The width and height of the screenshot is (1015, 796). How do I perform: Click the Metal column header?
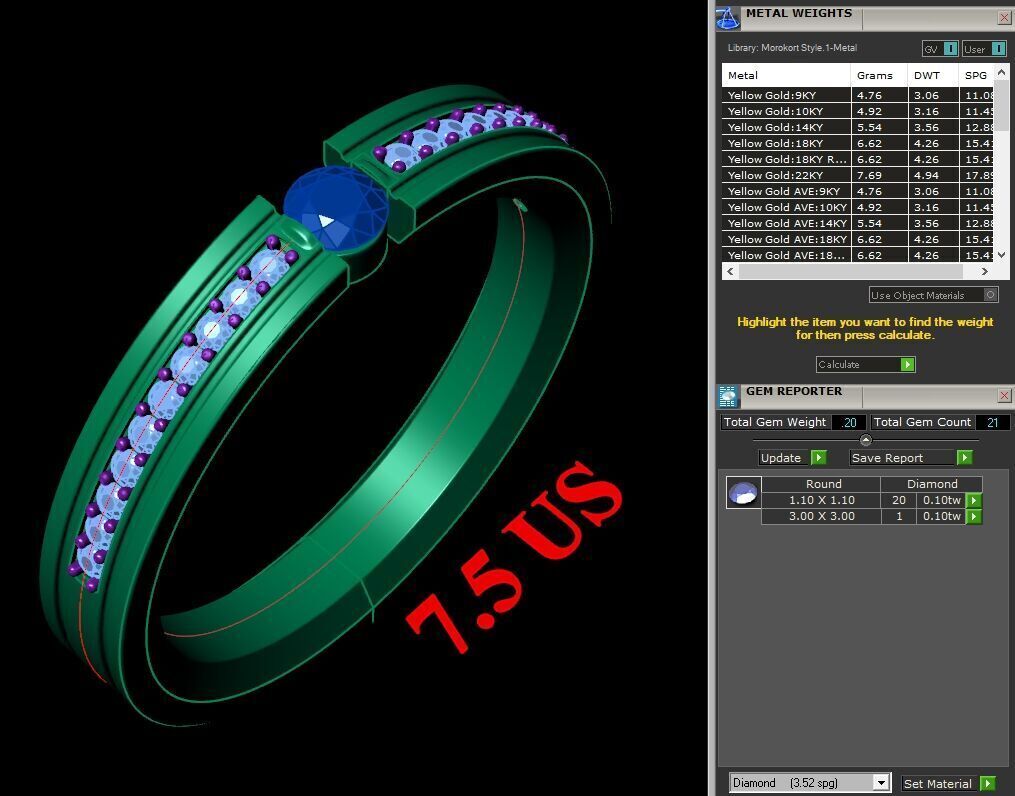pos(786,75)
